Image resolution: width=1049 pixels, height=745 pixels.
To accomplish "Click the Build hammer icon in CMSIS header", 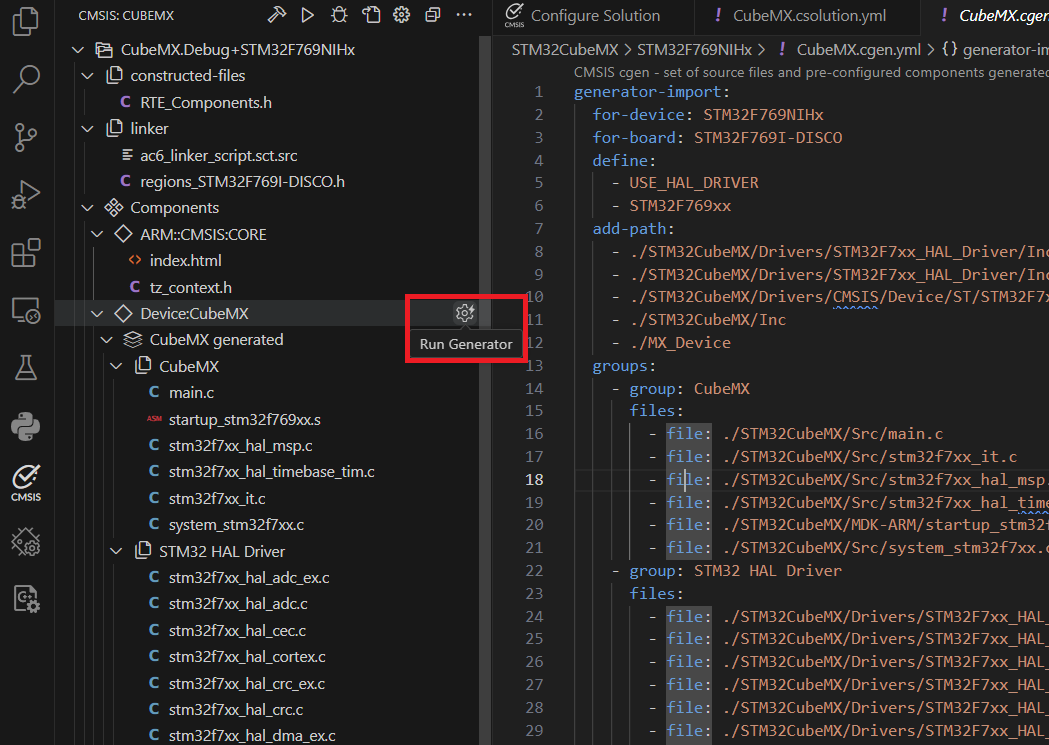I will [x=276, y=15].
